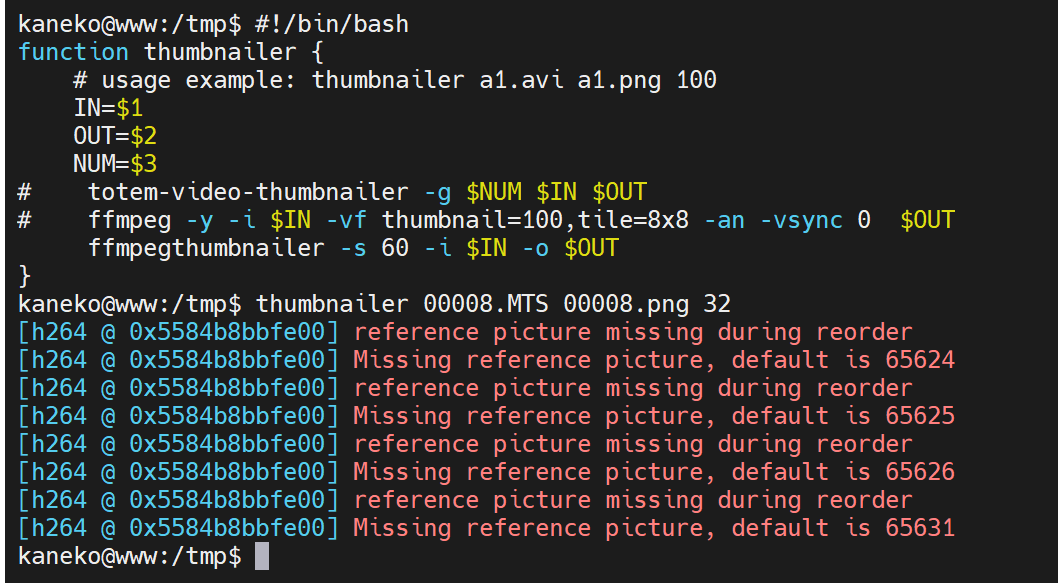Click '00008.MTS' file name in command

point(485,304)
